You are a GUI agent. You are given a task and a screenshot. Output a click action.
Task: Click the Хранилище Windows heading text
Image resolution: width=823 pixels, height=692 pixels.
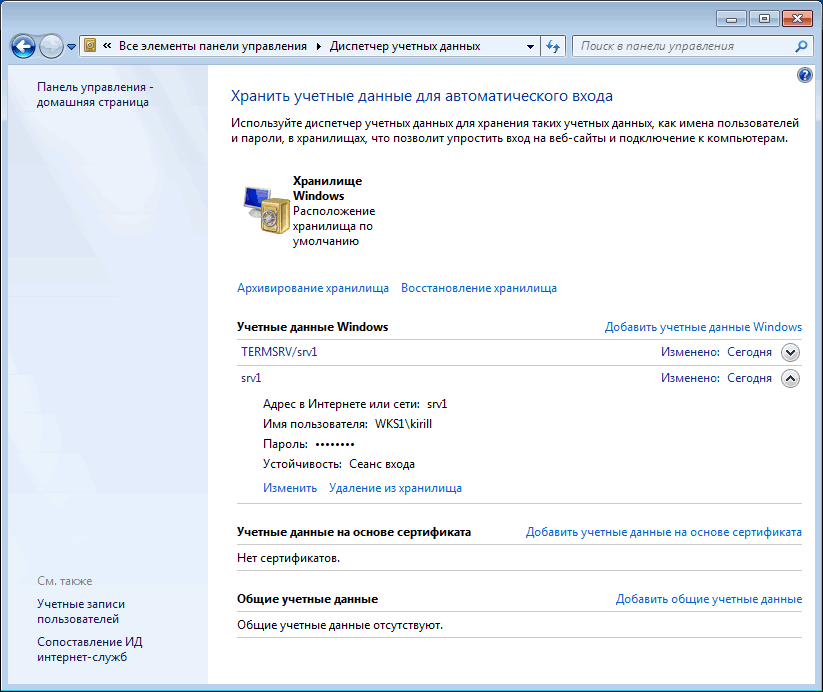[327, 188]
